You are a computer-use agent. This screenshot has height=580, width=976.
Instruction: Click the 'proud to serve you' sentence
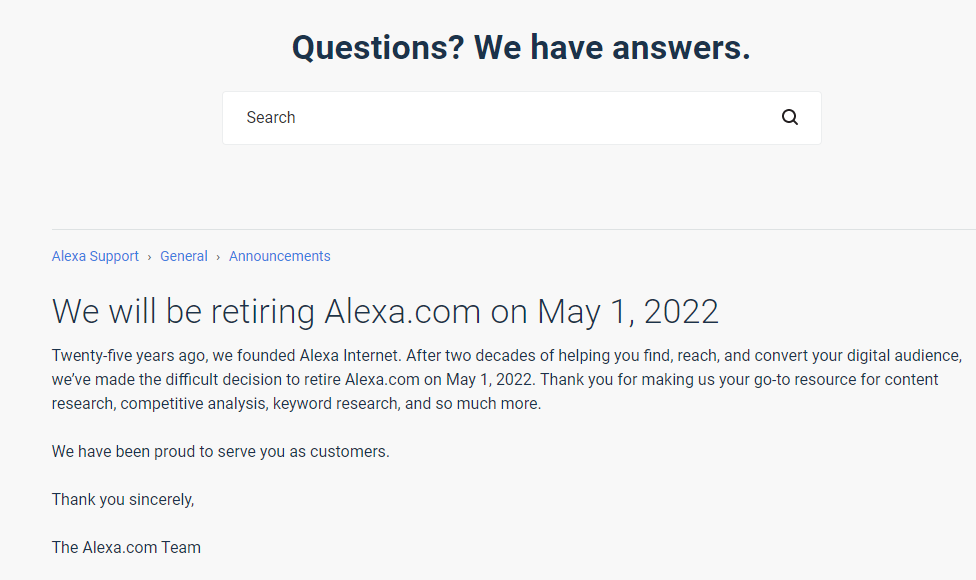point(220,452)
